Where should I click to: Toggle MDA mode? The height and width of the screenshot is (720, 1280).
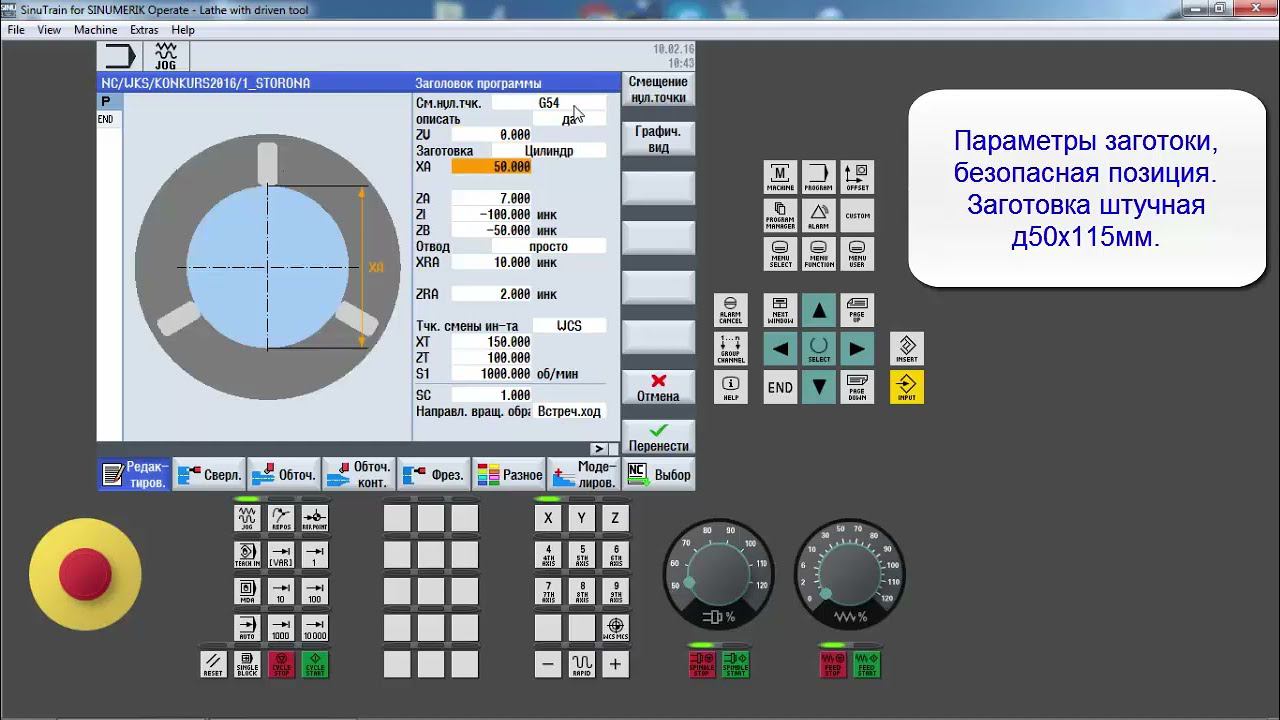pos(247,591)
